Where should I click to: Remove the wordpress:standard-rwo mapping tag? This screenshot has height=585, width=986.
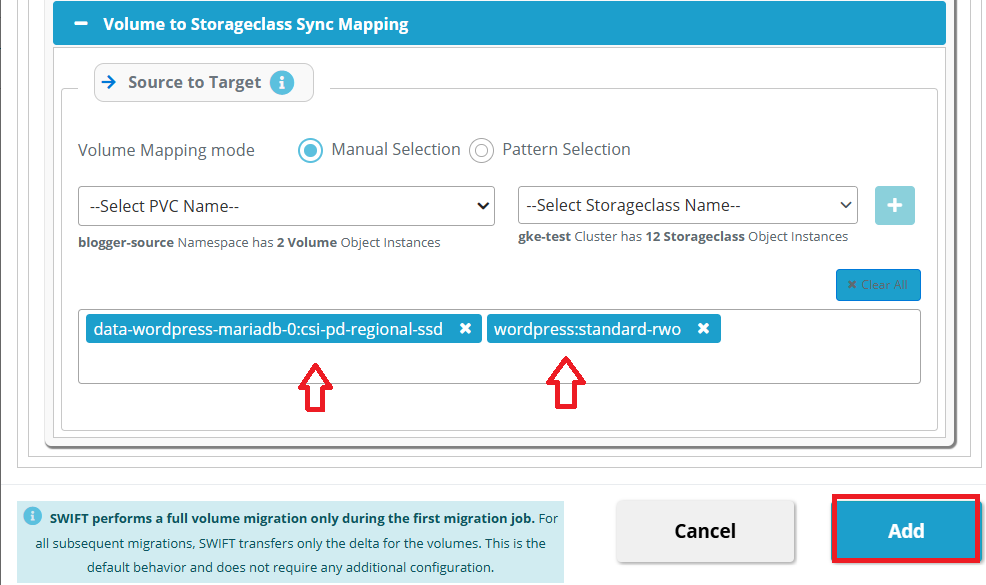pyautogui.click(x=704, y=328)
